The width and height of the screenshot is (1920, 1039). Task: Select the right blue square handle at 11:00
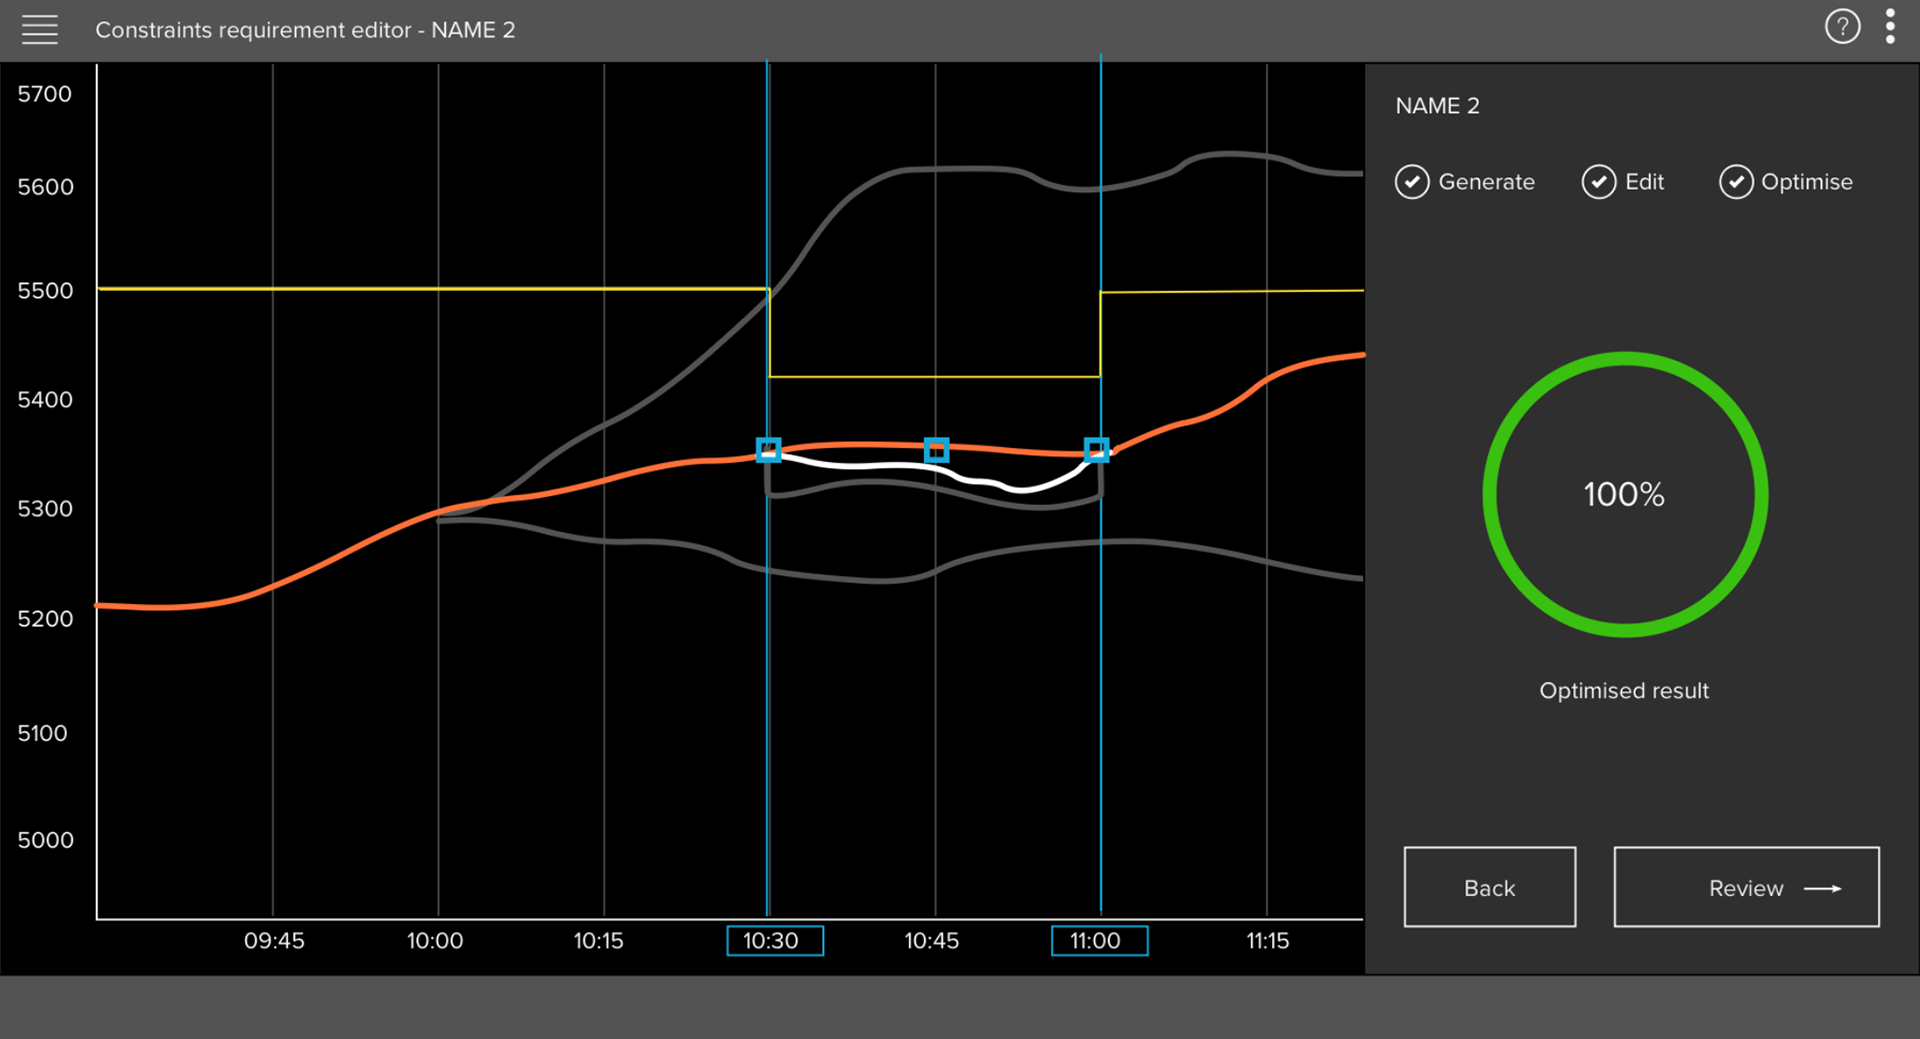[x=1097, y=450]
